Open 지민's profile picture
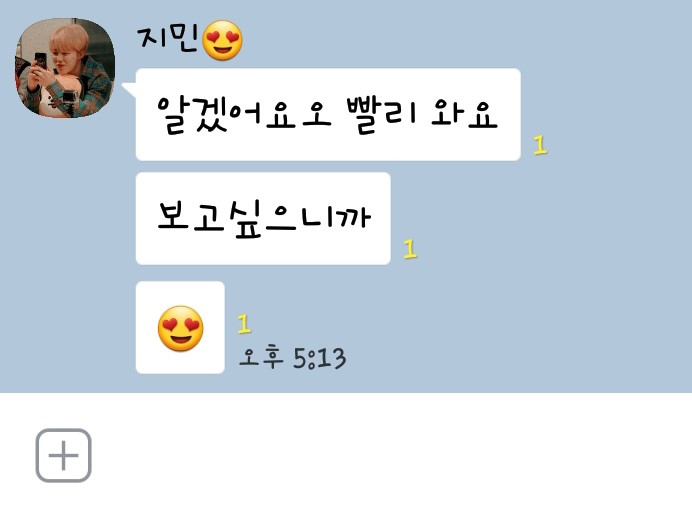The height and width of the screenshot is (519, 692). point(65,68)
